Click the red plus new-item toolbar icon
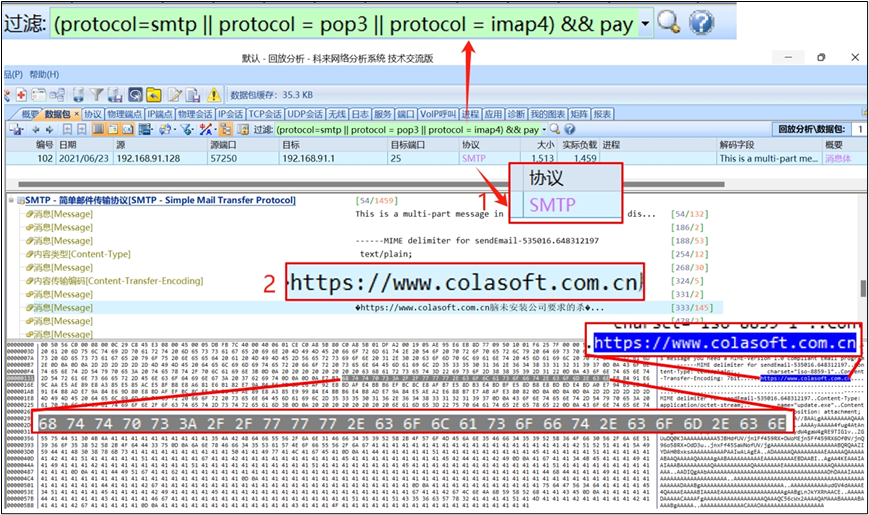 click(x=22, y=95)
